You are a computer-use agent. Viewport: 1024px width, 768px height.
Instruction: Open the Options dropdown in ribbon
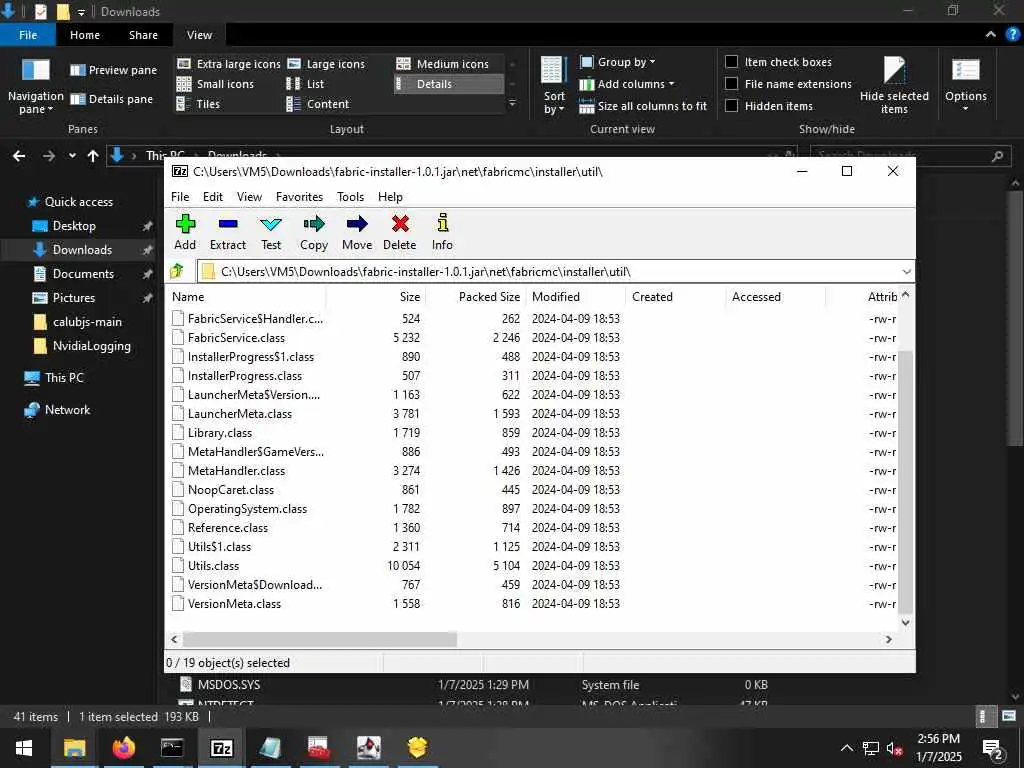[x=966, y=85]
